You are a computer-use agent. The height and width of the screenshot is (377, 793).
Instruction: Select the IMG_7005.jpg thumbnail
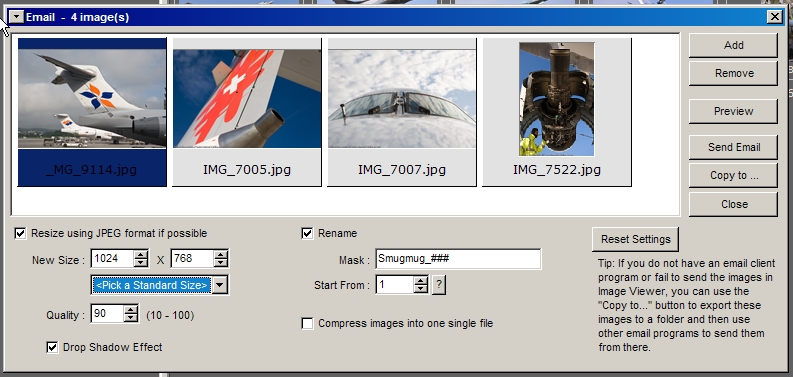[247, 112]
